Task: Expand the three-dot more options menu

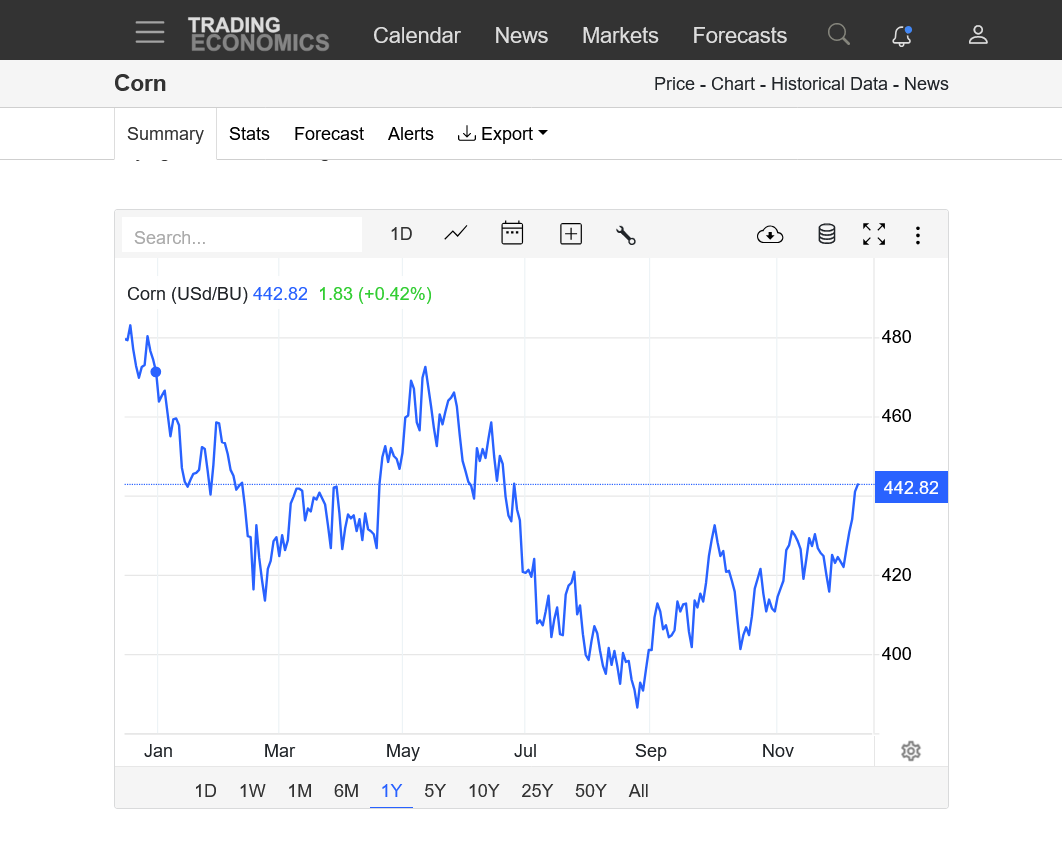Action: click(x=917, y=235)
